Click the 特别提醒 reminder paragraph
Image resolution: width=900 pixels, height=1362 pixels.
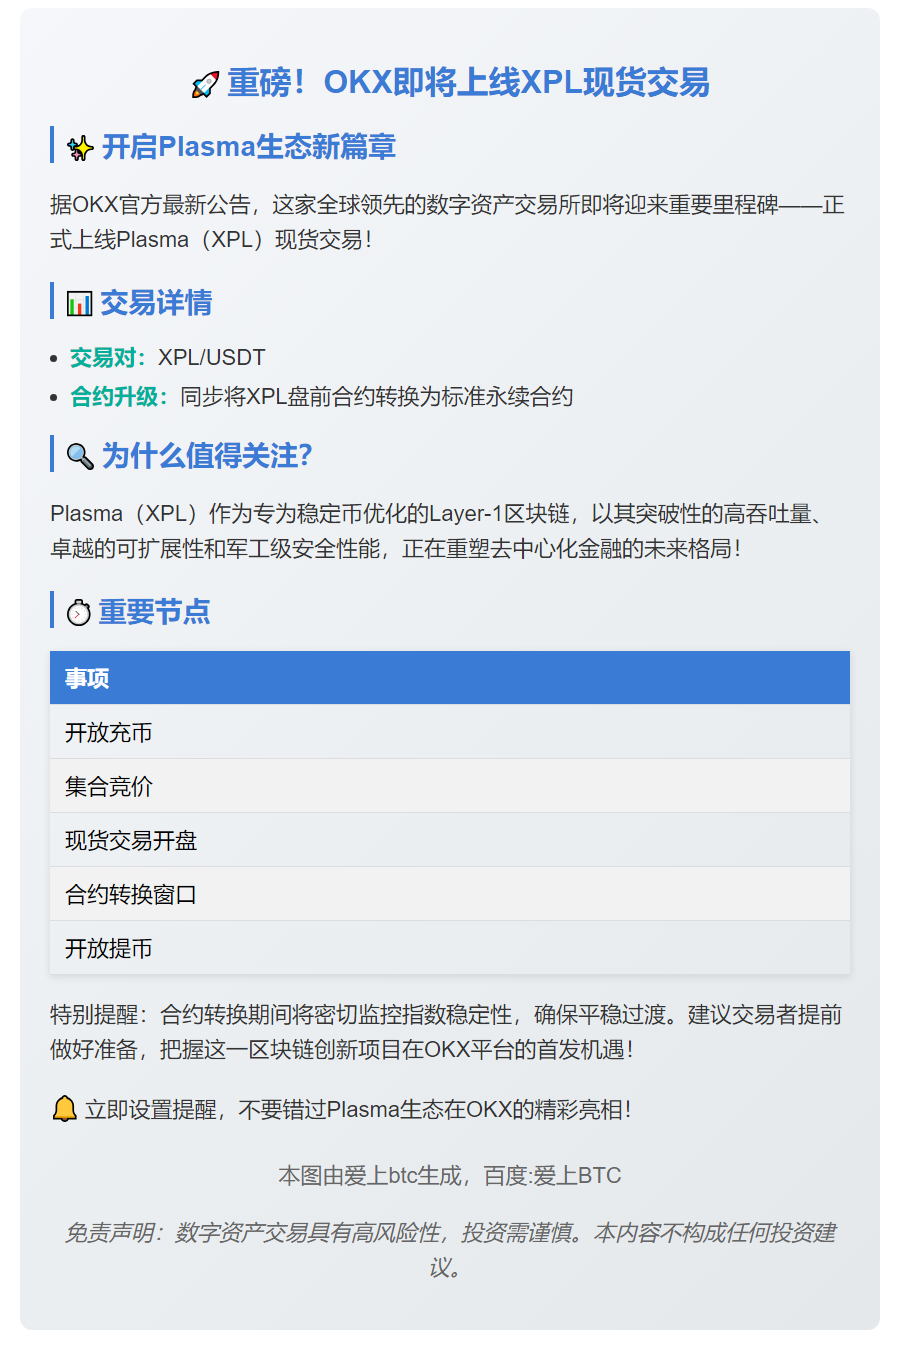coord(446,1032)
